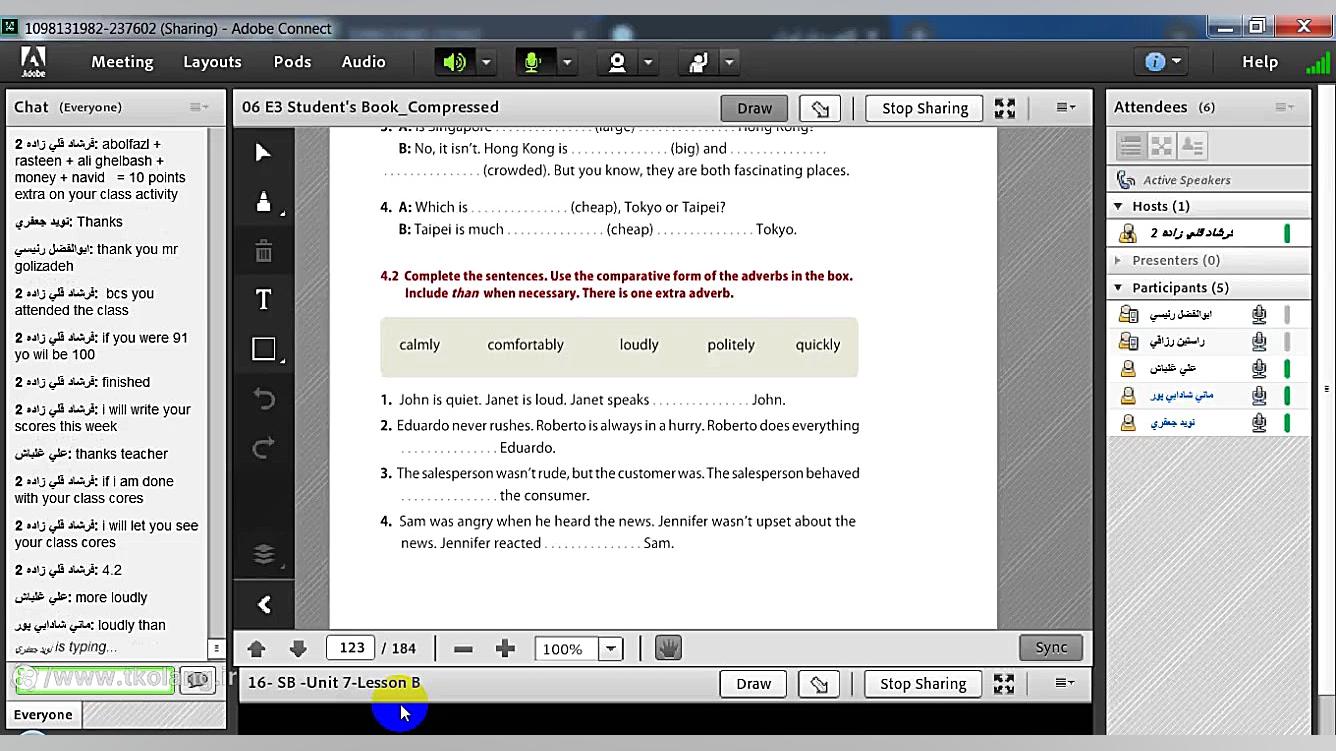
Task: Zoom in with the plus button
Action: point(505,648)
